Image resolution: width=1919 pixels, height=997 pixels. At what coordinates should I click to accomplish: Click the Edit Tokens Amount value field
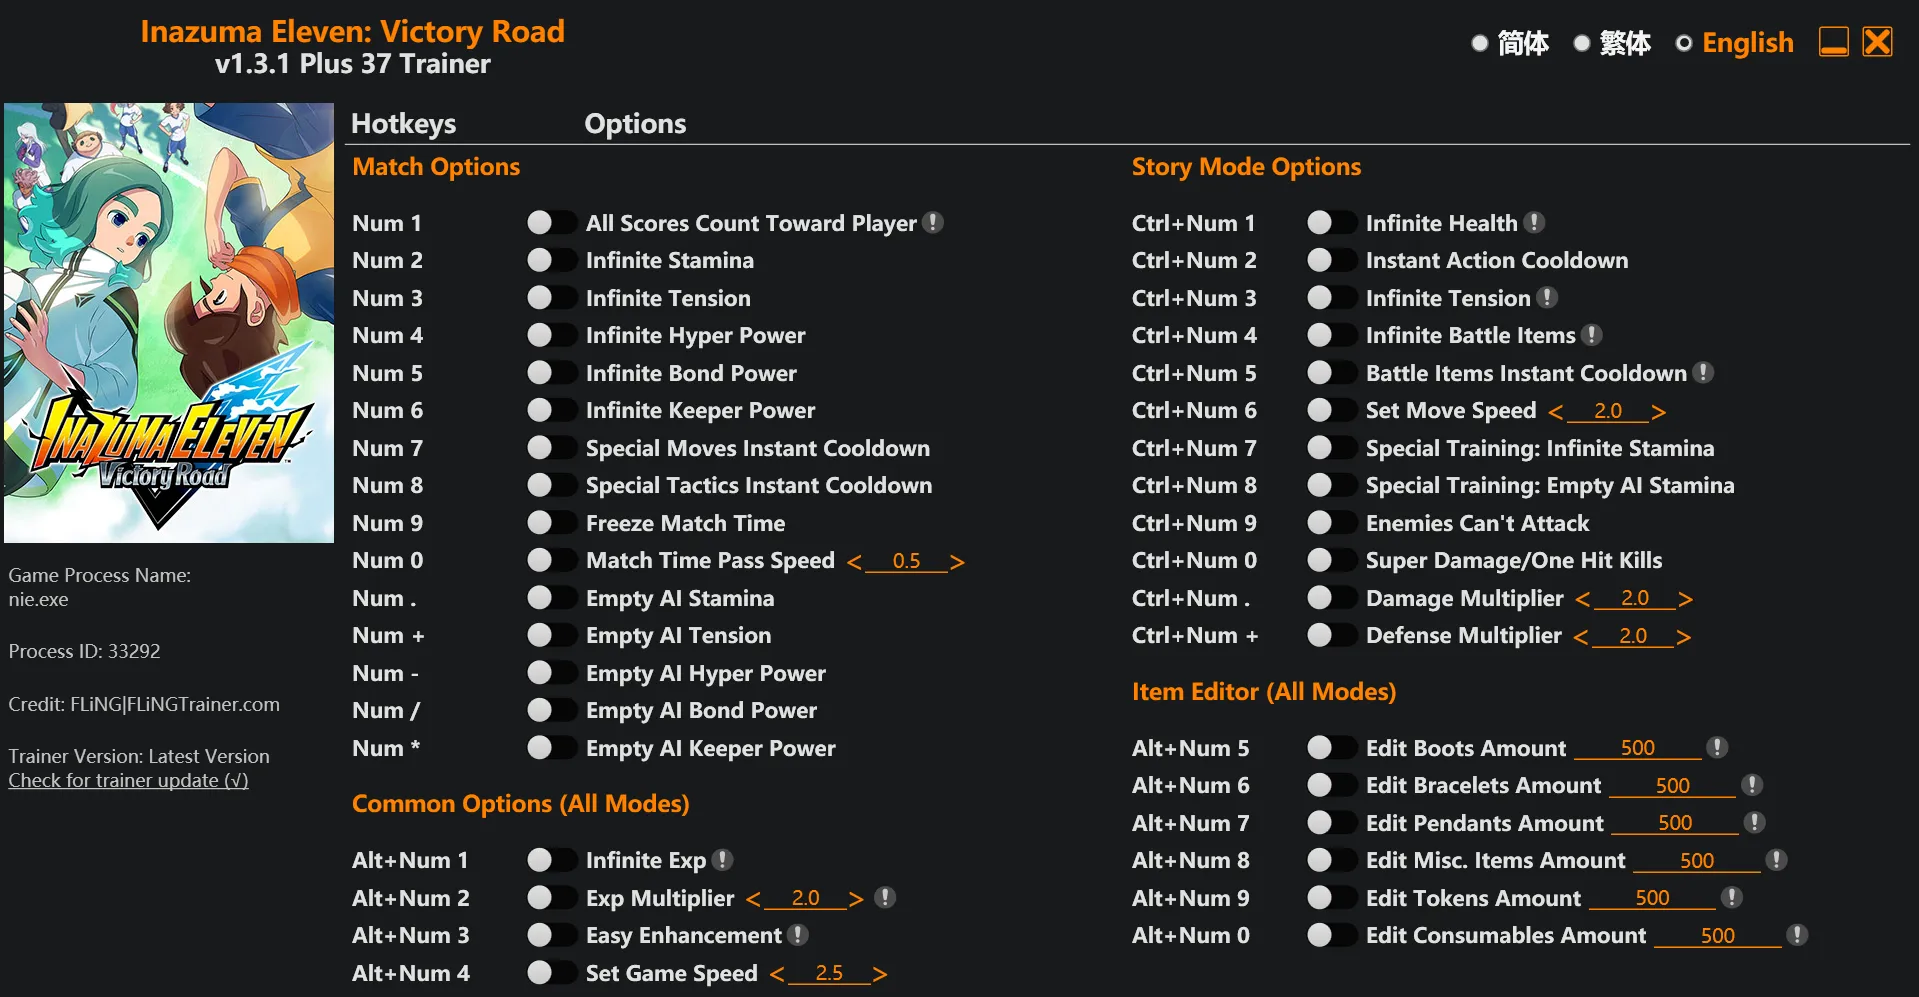pos(1652,898)
